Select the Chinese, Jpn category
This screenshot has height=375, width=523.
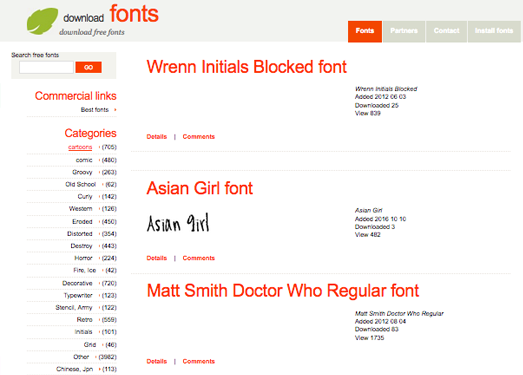pyautogui.click(x=74, y=369)
